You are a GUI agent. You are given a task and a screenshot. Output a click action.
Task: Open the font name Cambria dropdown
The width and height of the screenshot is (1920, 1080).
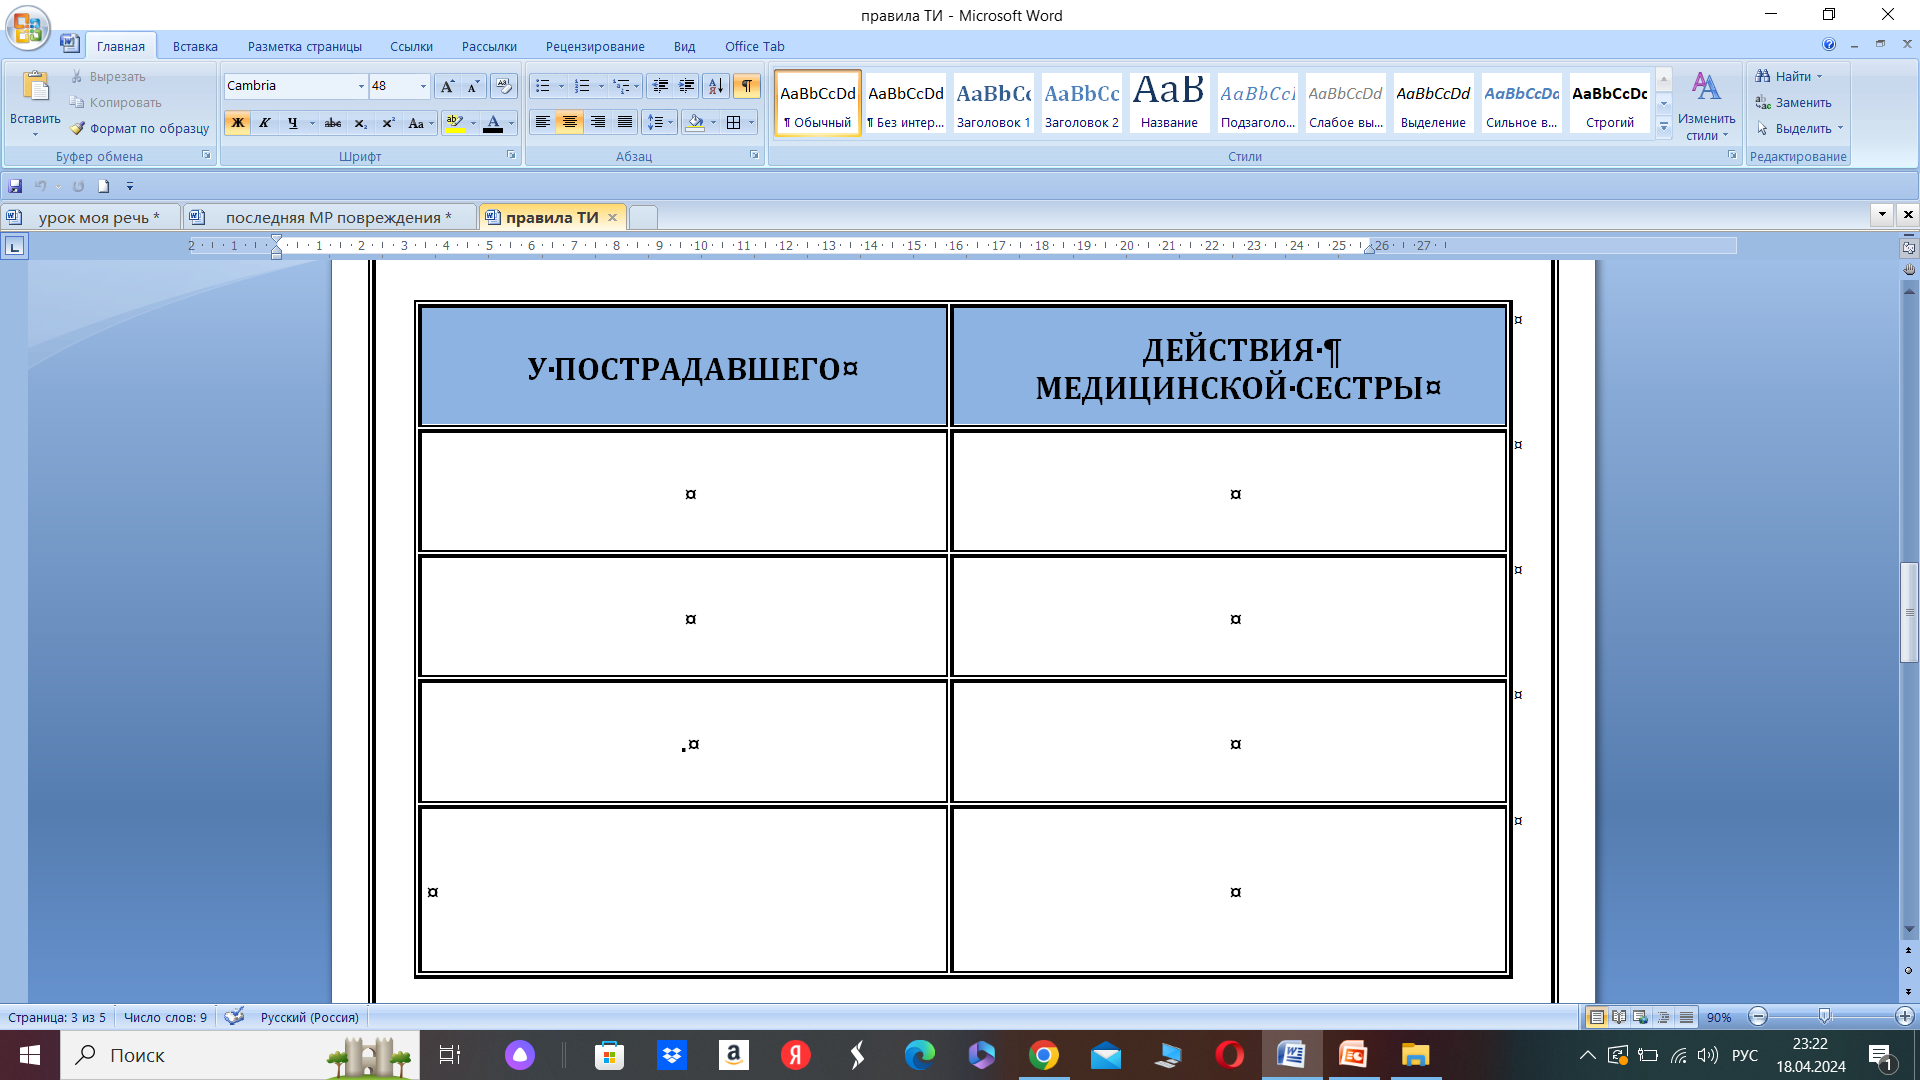(361, 86)
